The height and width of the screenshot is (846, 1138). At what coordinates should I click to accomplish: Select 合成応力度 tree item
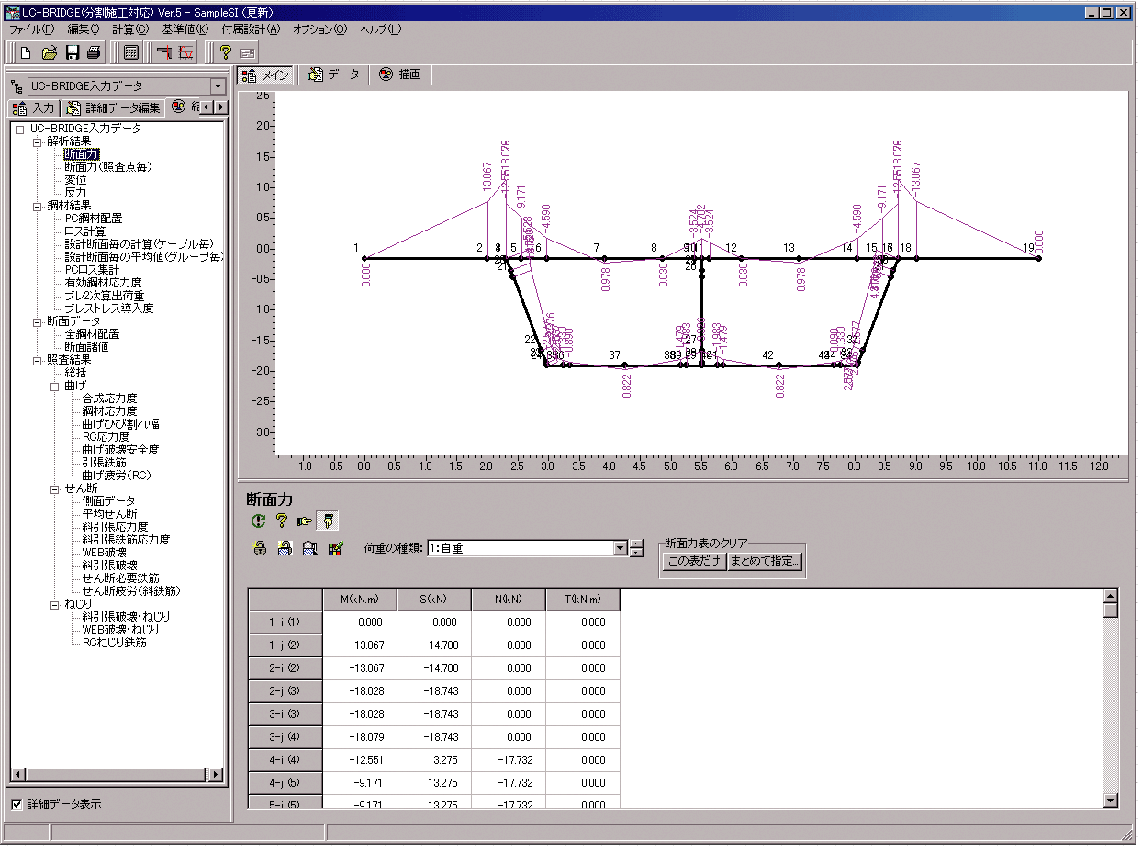point(110,398)
